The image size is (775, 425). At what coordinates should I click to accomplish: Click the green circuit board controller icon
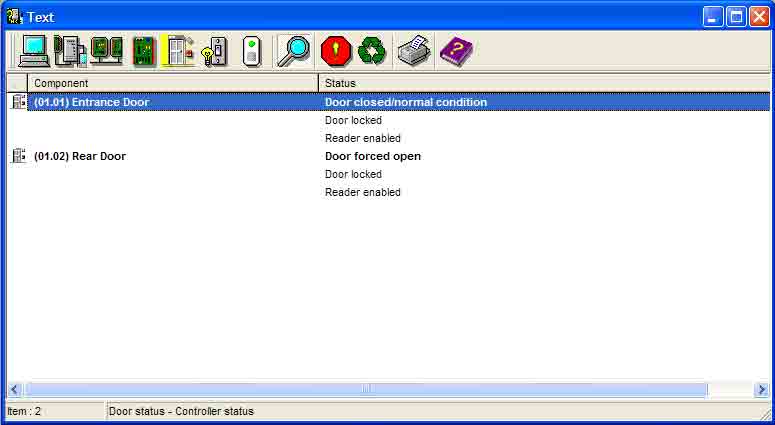pos(144,51)
